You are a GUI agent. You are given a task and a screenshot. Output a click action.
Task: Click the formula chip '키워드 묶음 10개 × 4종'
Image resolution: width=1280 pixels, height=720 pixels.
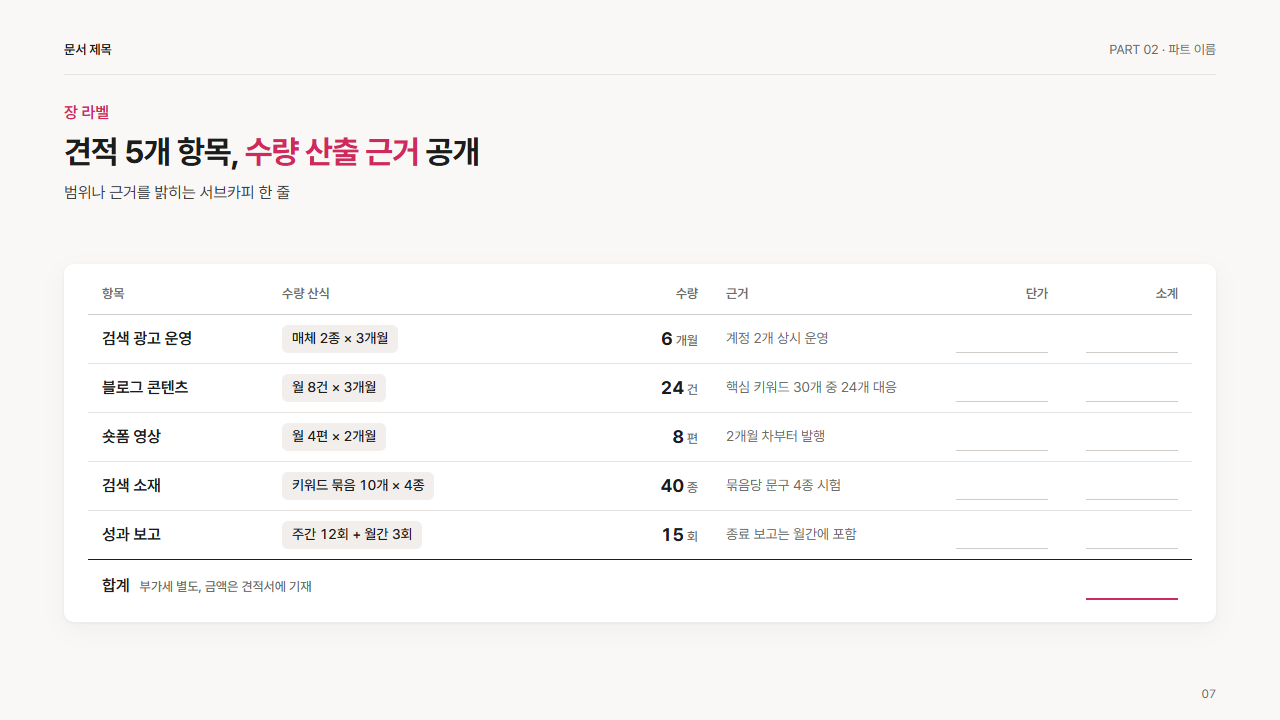358,486
